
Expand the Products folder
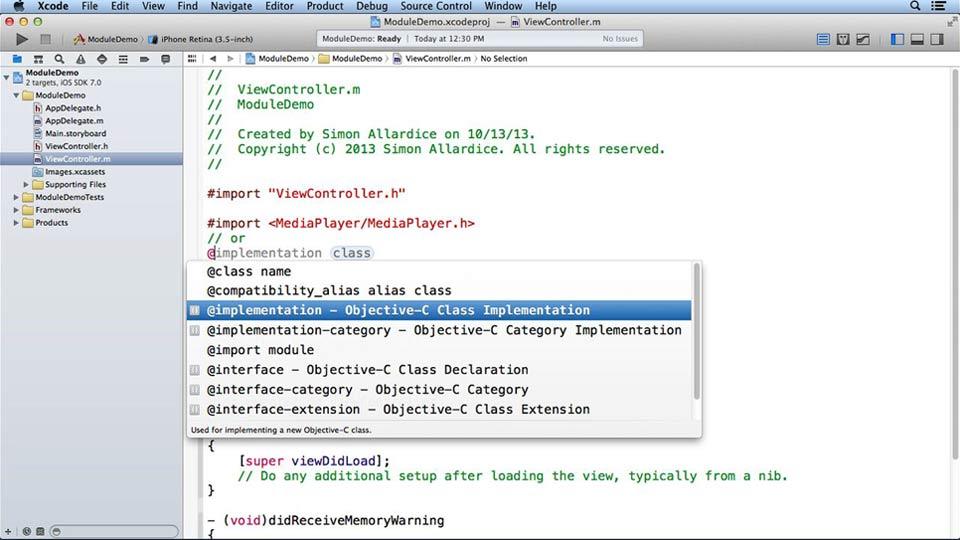point(17,223)
